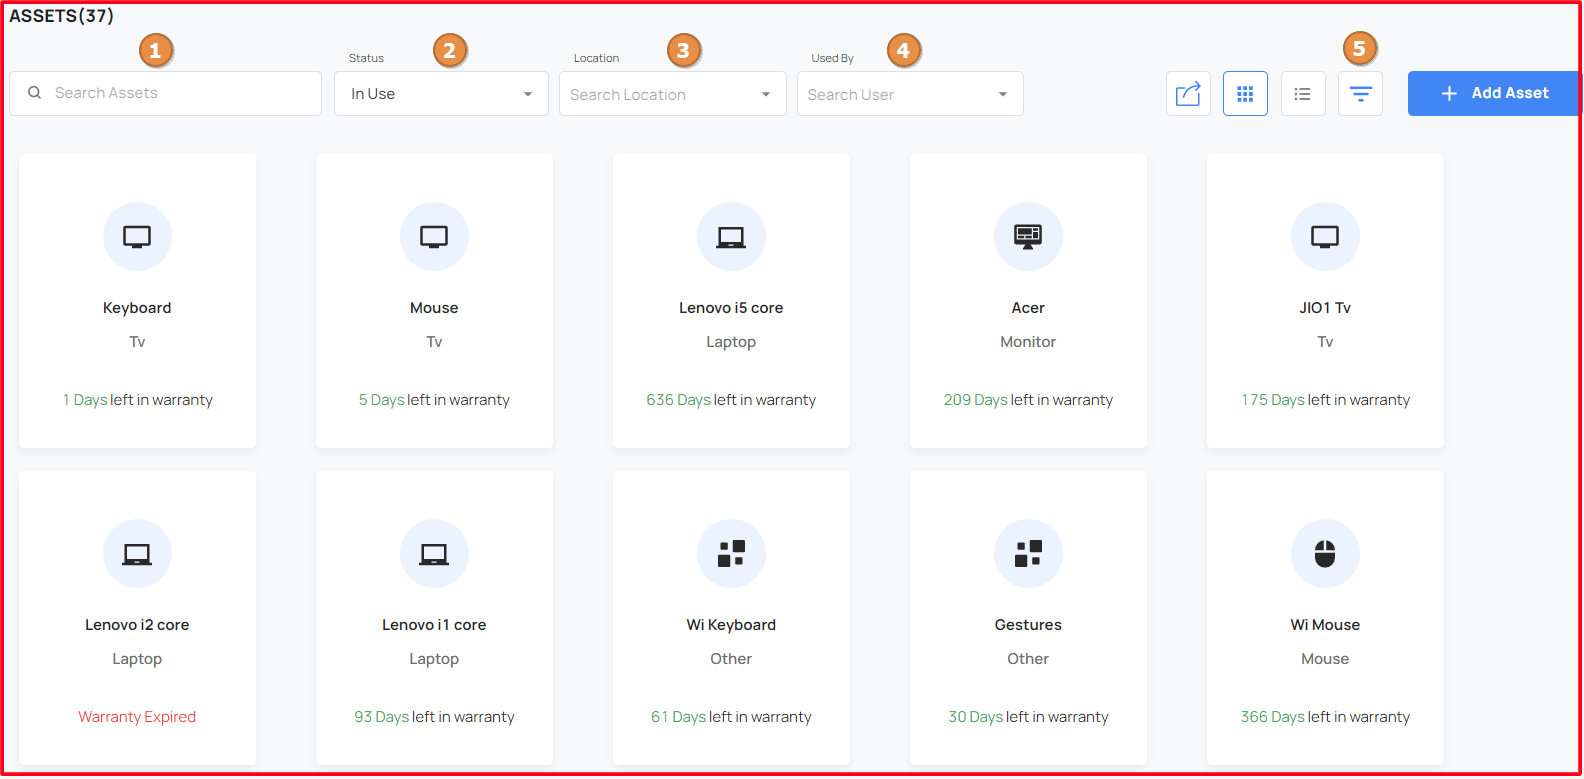Click the Wi Mouse icon
The height and width of the screenshot is (779, 1584).
(x=1325, y=554)
